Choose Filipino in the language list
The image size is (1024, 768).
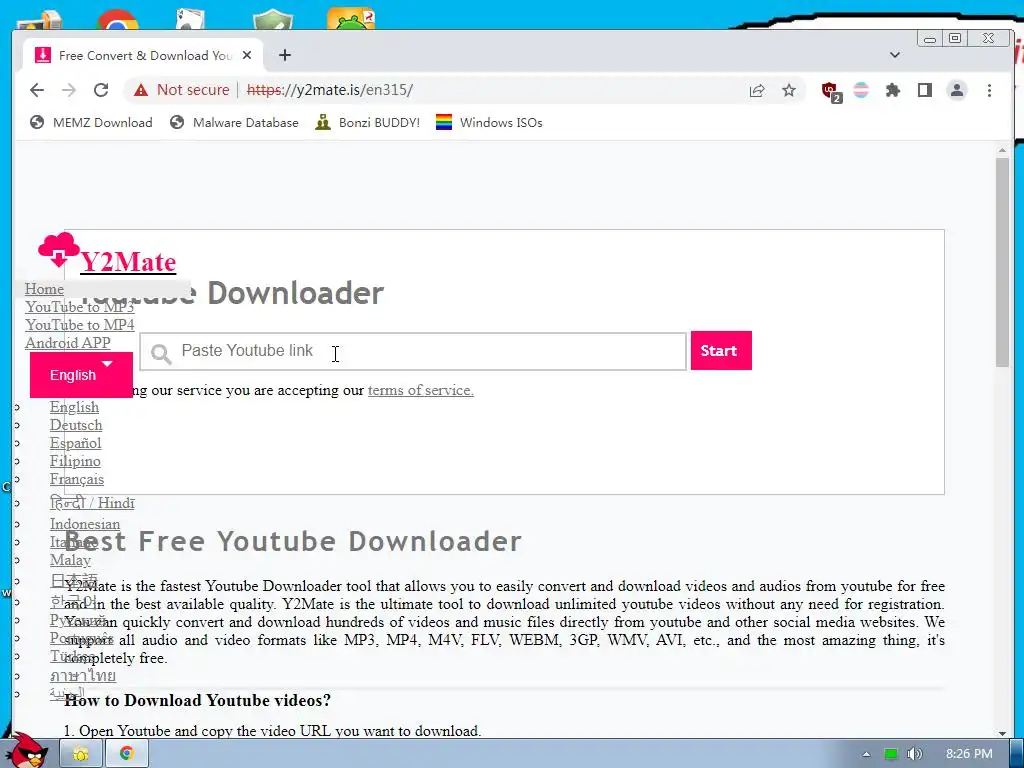click(x=75, y=461)
